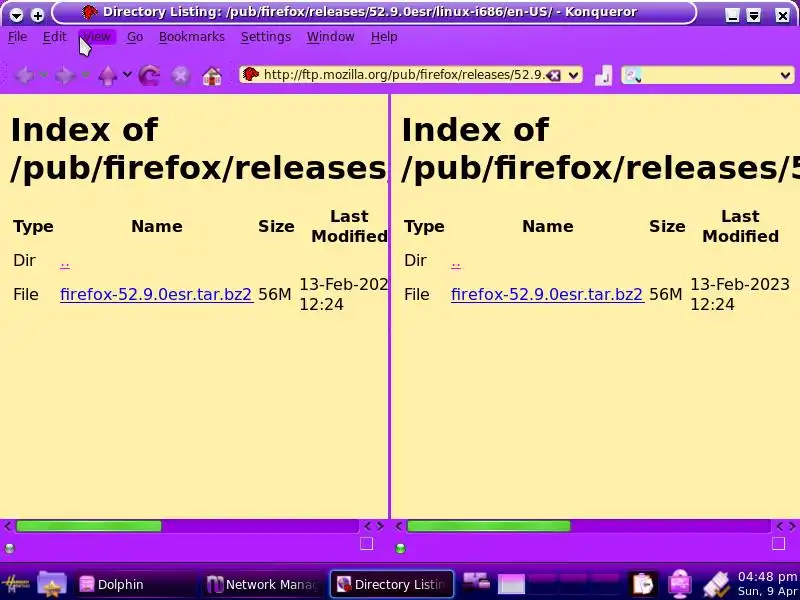
Task: Open the File menu
Action: coord(17,37)
